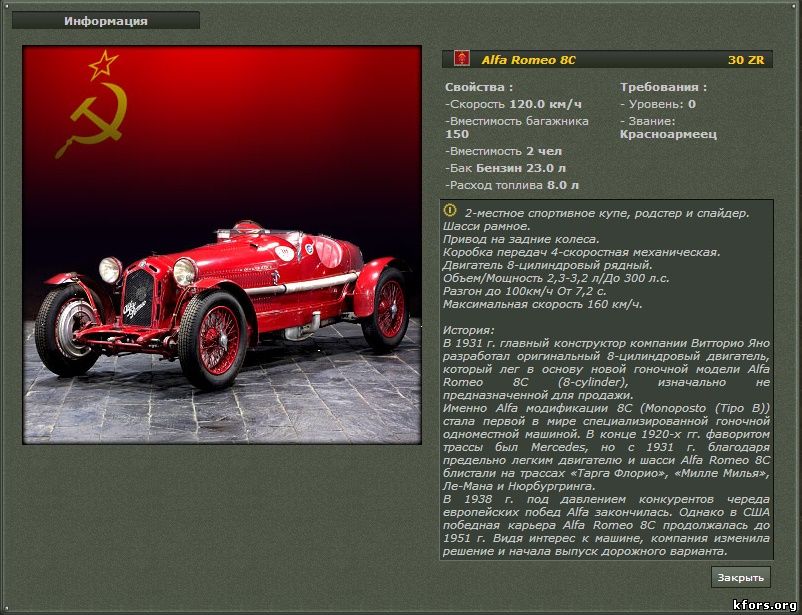Viewport: 802px width, 615px height.
Task: Click the Расход топлива 8.0 л line
Action: (x=511, y=185)
